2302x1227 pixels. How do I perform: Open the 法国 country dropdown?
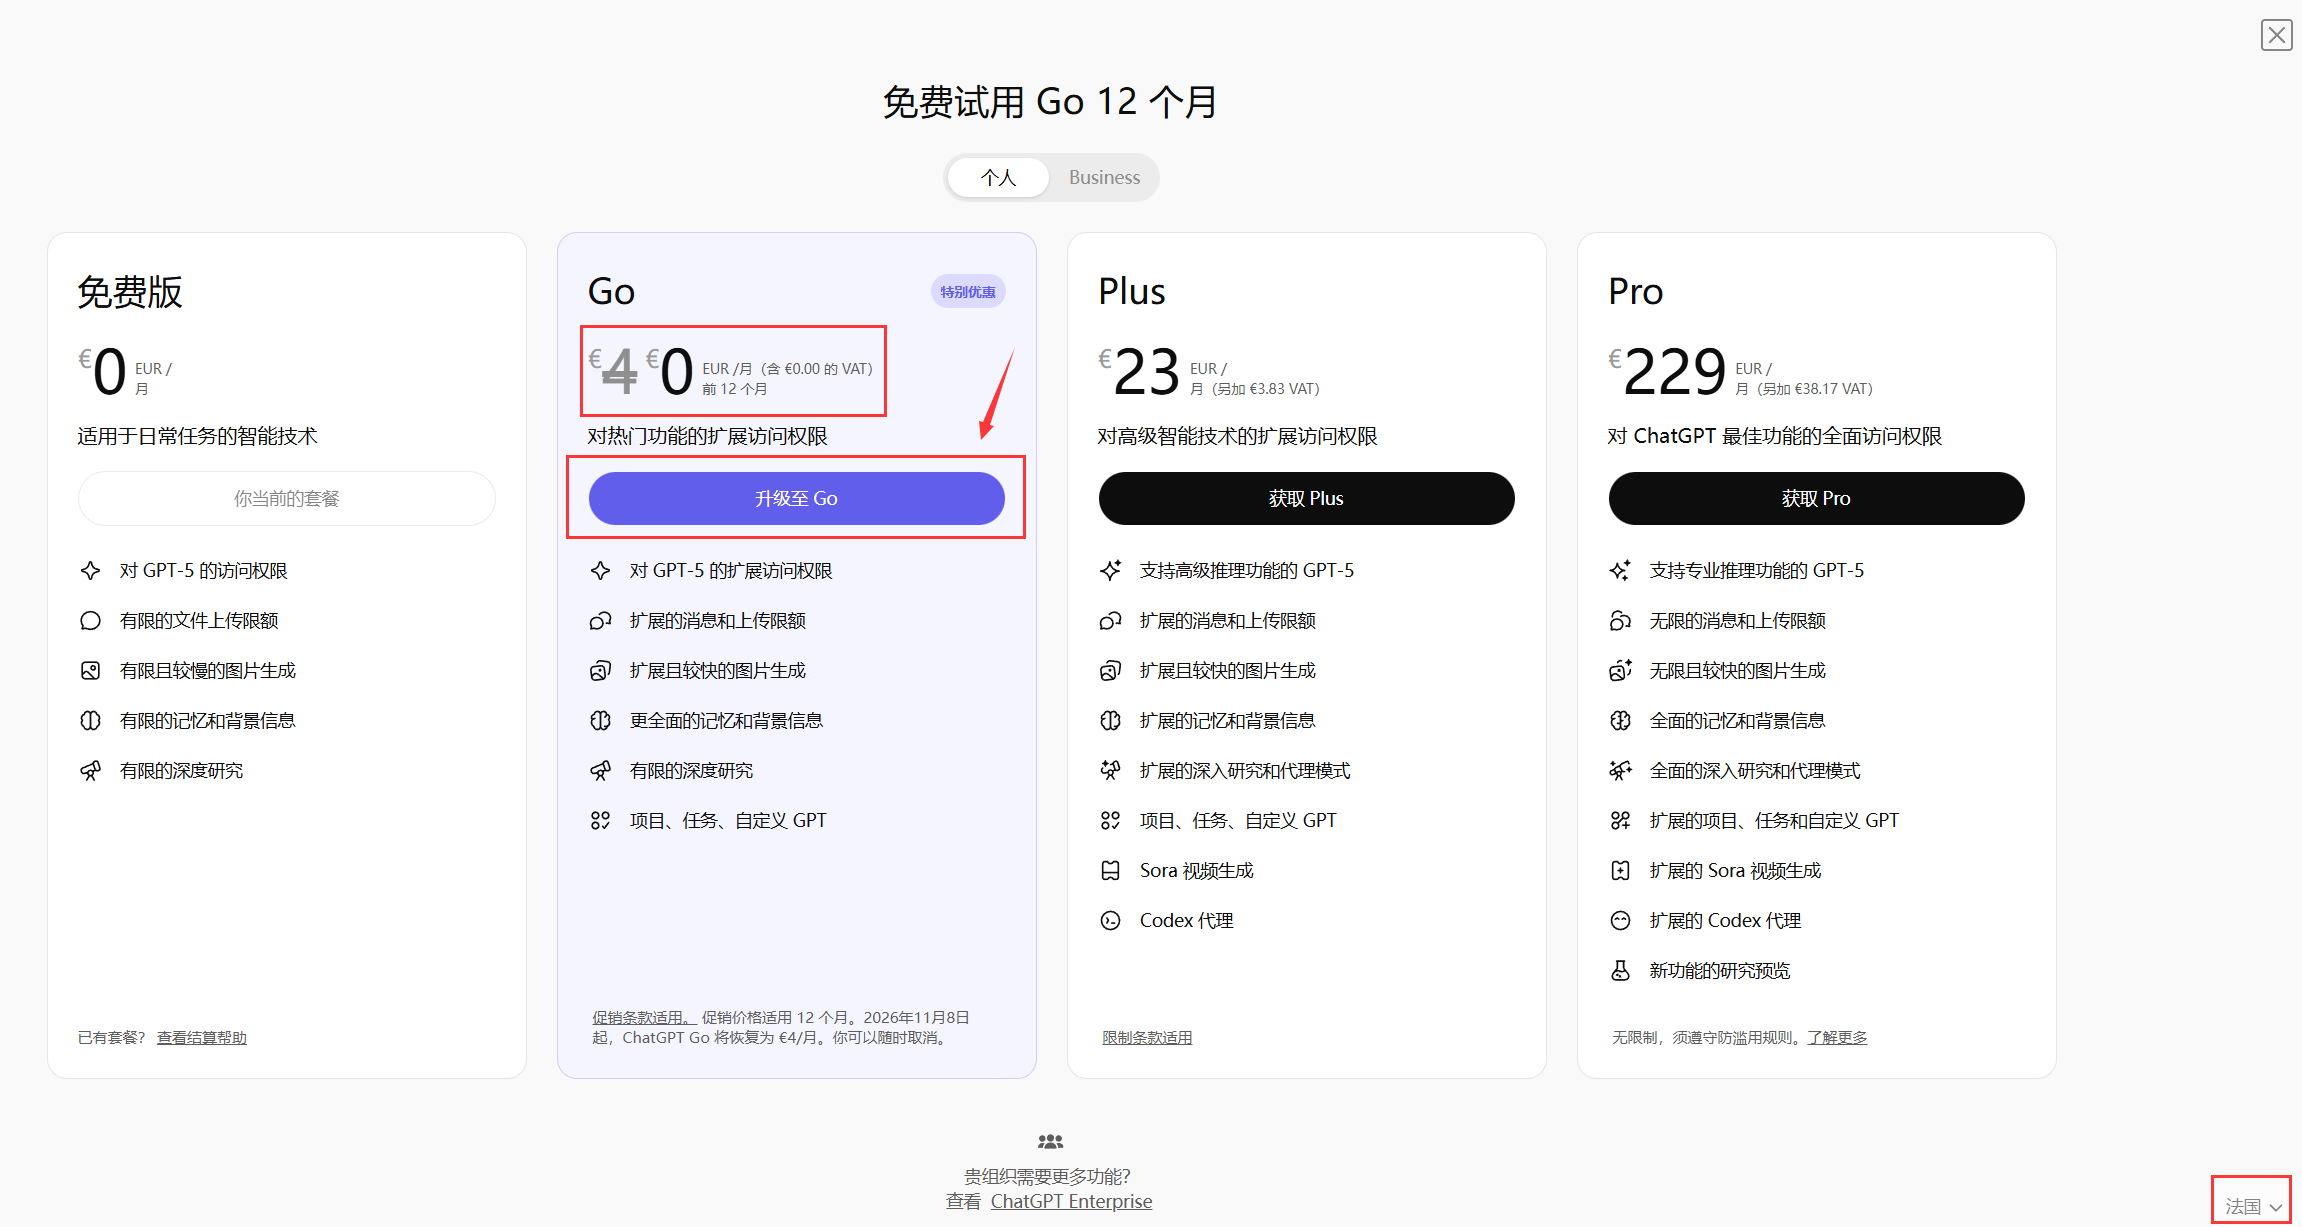[2252, 1206]
